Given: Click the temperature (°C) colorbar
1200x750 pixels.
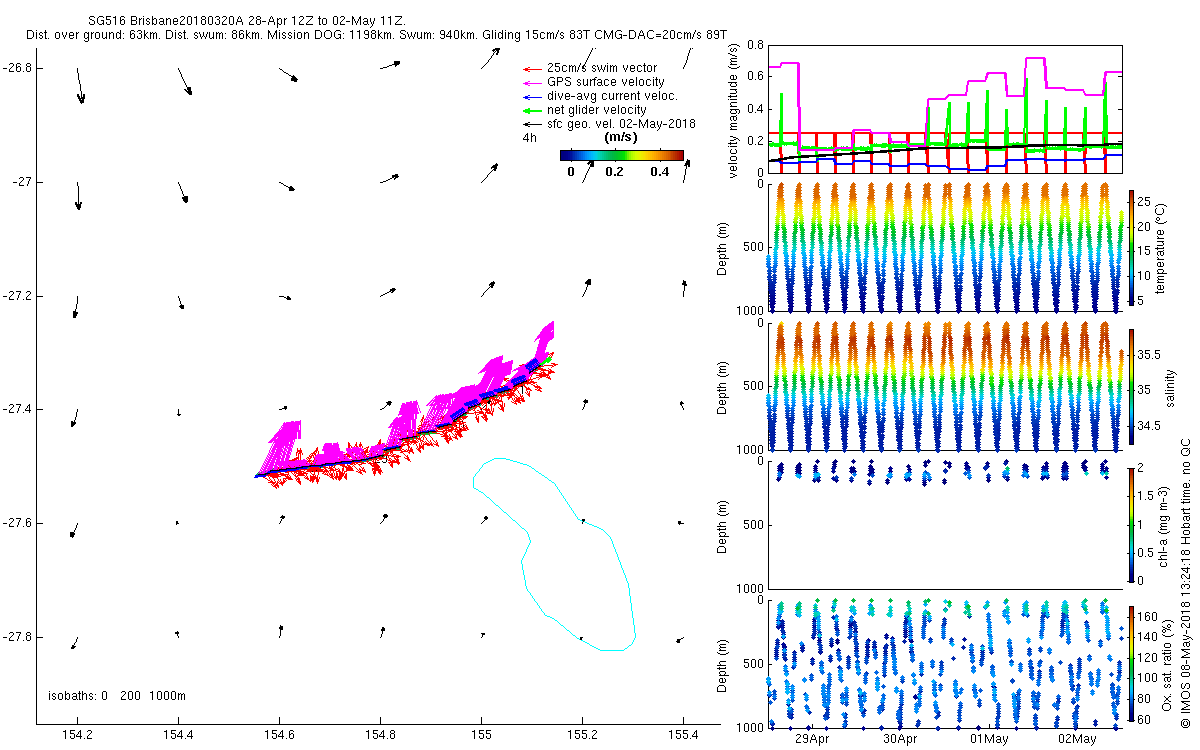Looking at the screenshot, I should tap(1131, 248).
